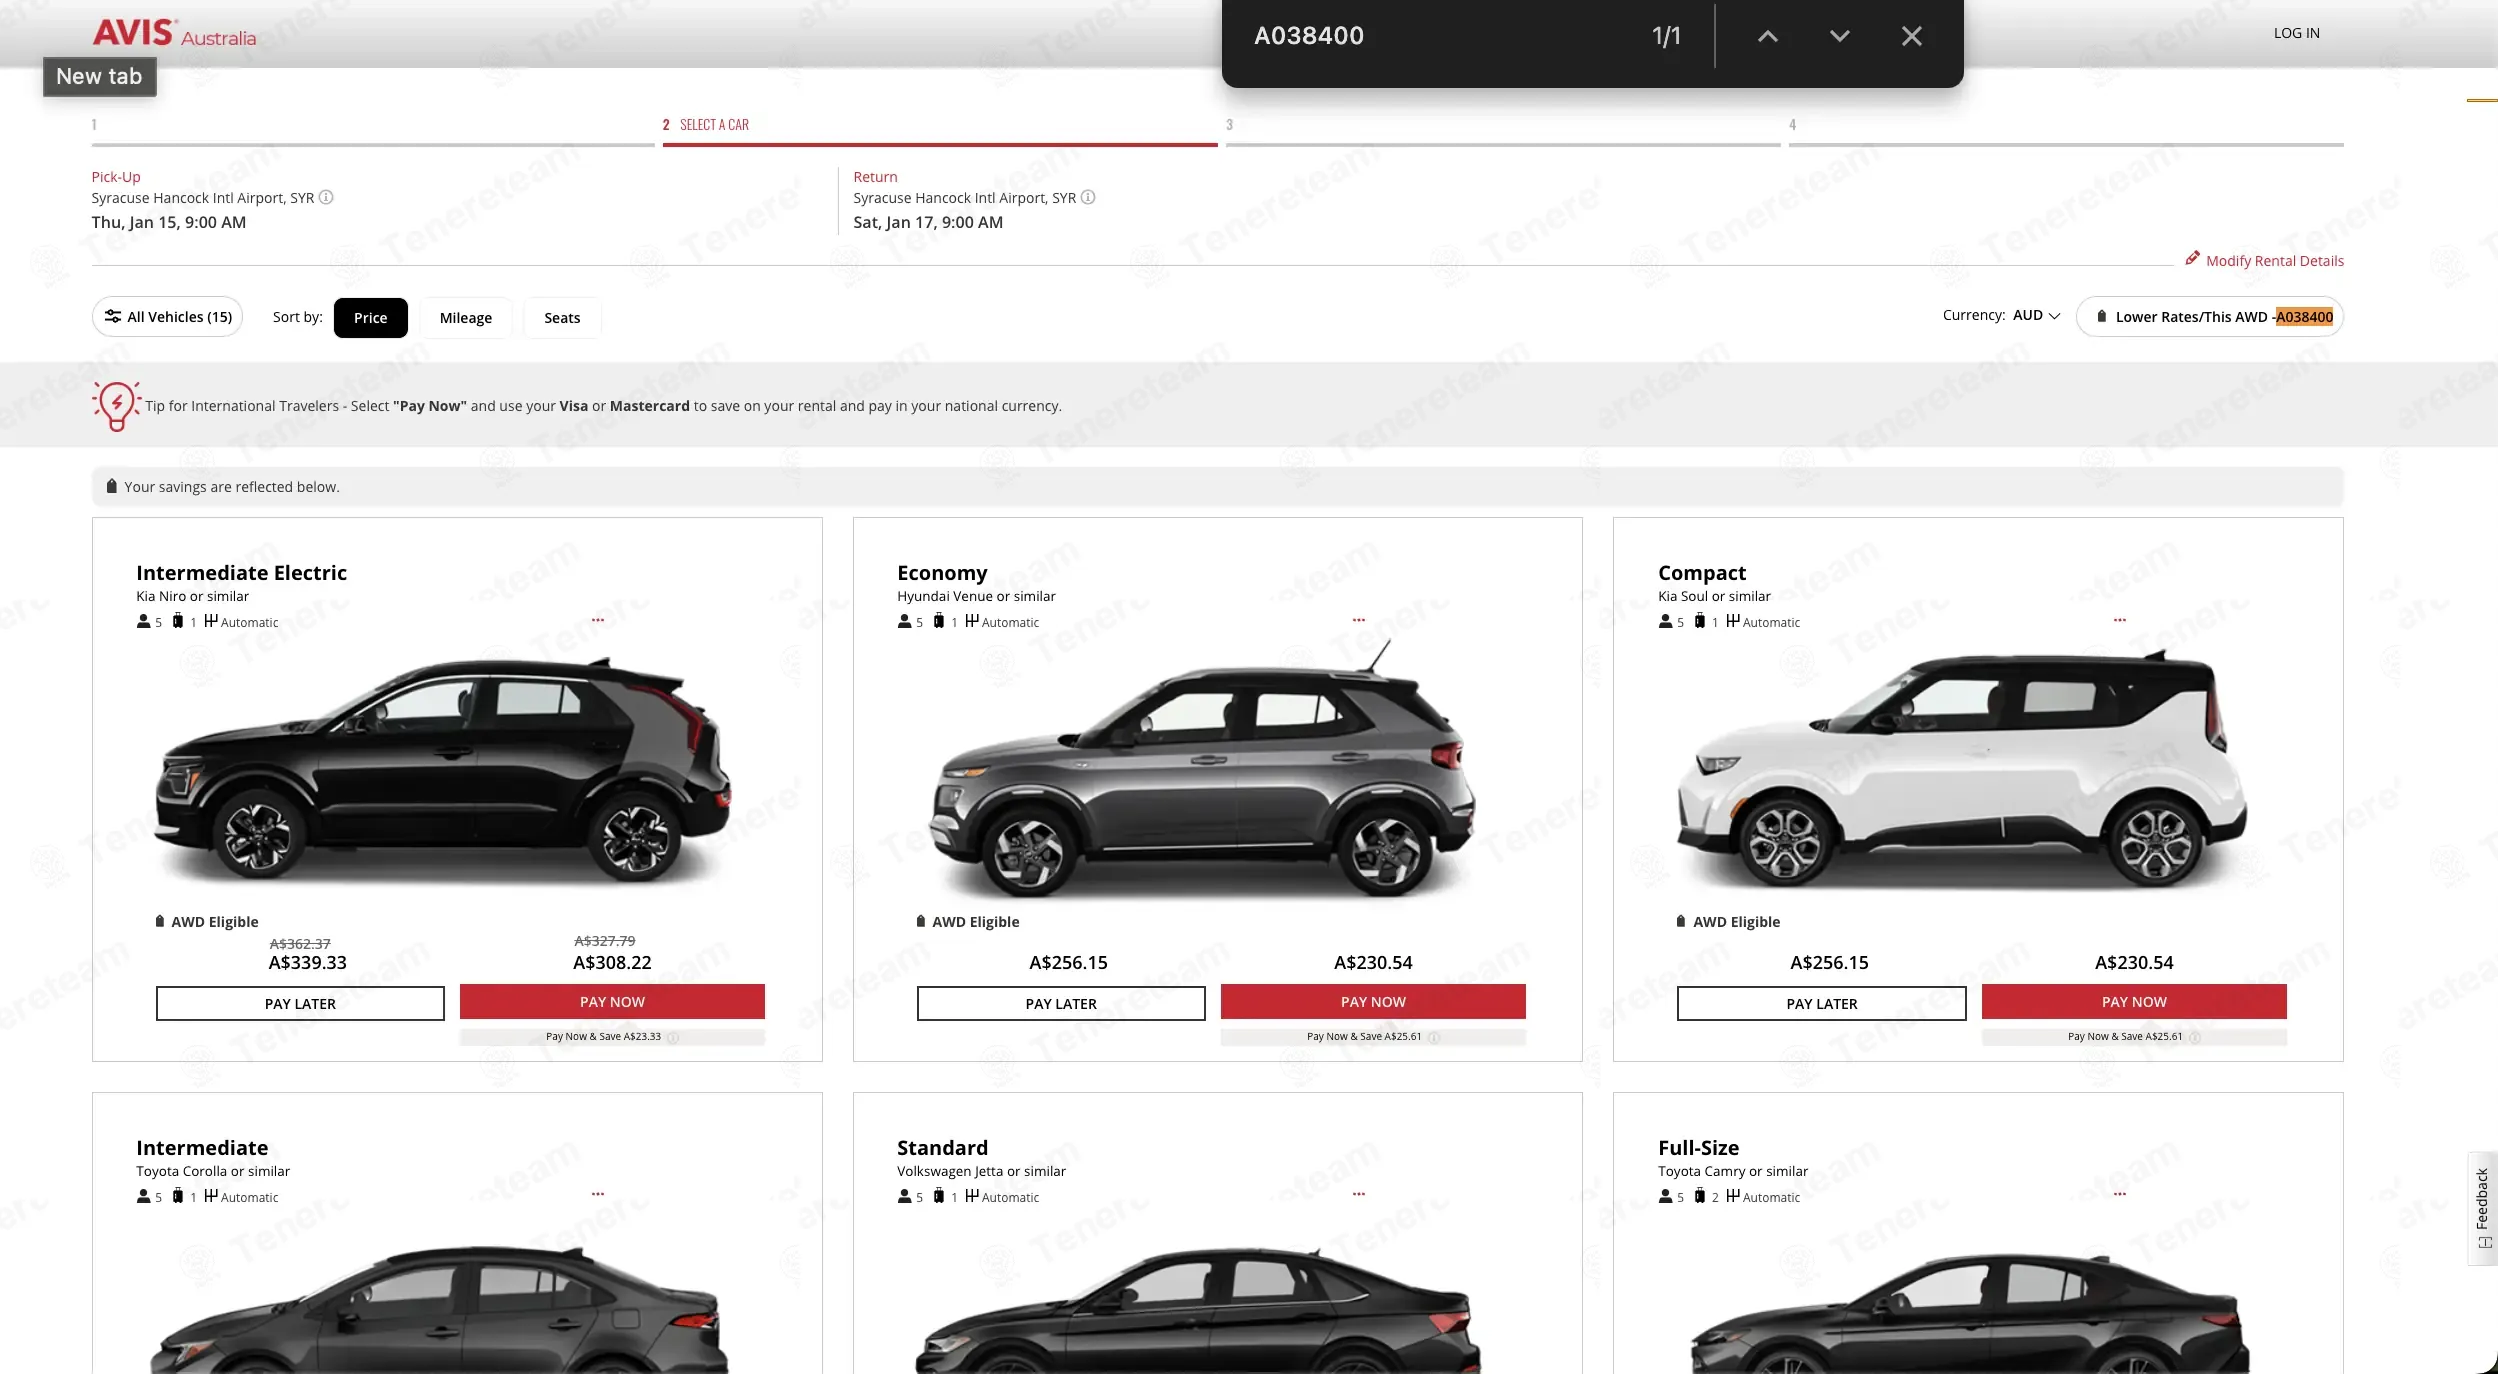Click the Compact card title

tap(1702, 573)
